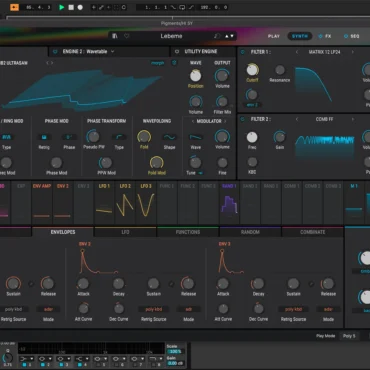Image resolution: width=370 pixels, height=370 pixels.
Task: Click the Phase Mod Retrig button
Action: pyautogui.click(x=44, y=137)
